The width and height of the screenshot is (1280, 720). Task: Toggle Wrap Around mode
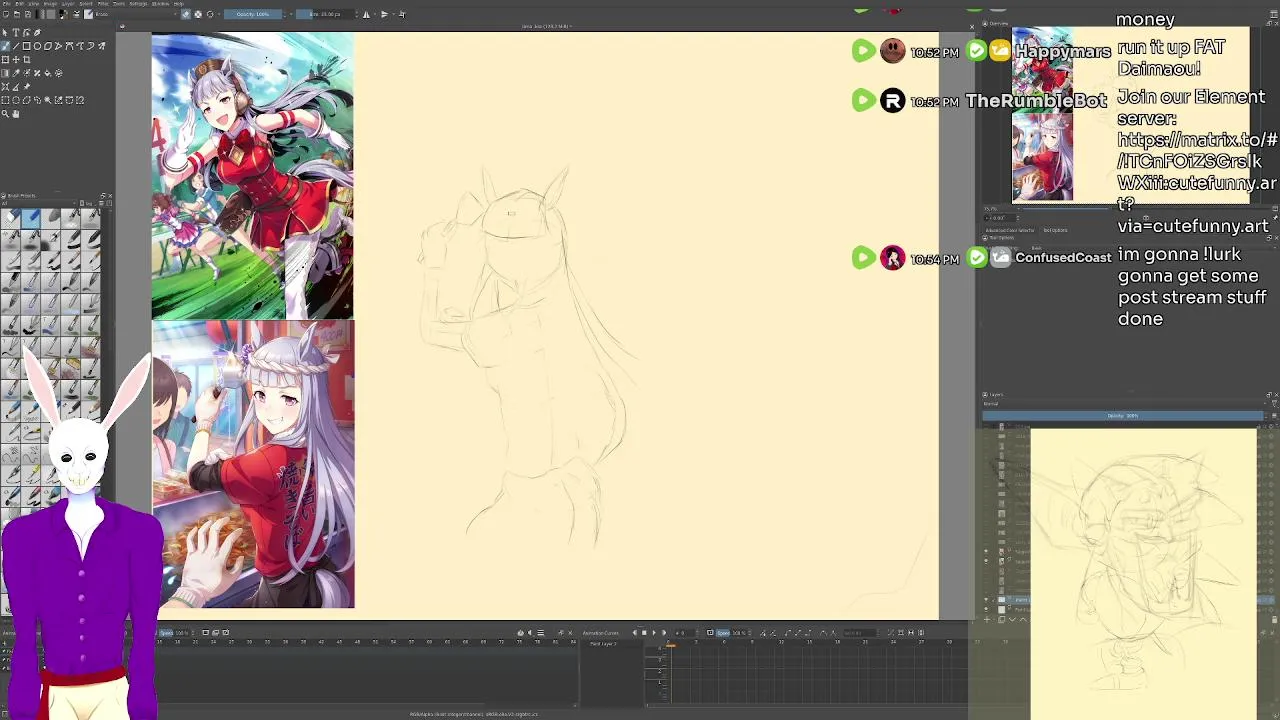(402, 14)
